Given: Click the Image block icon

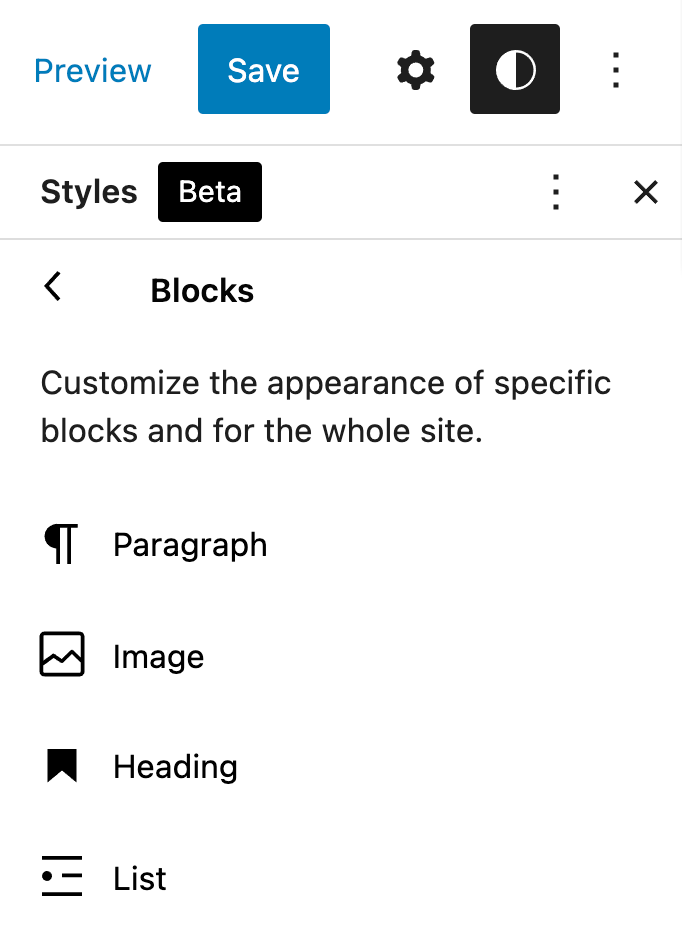Looking at the screenshot, I should [x=61, y=656].
